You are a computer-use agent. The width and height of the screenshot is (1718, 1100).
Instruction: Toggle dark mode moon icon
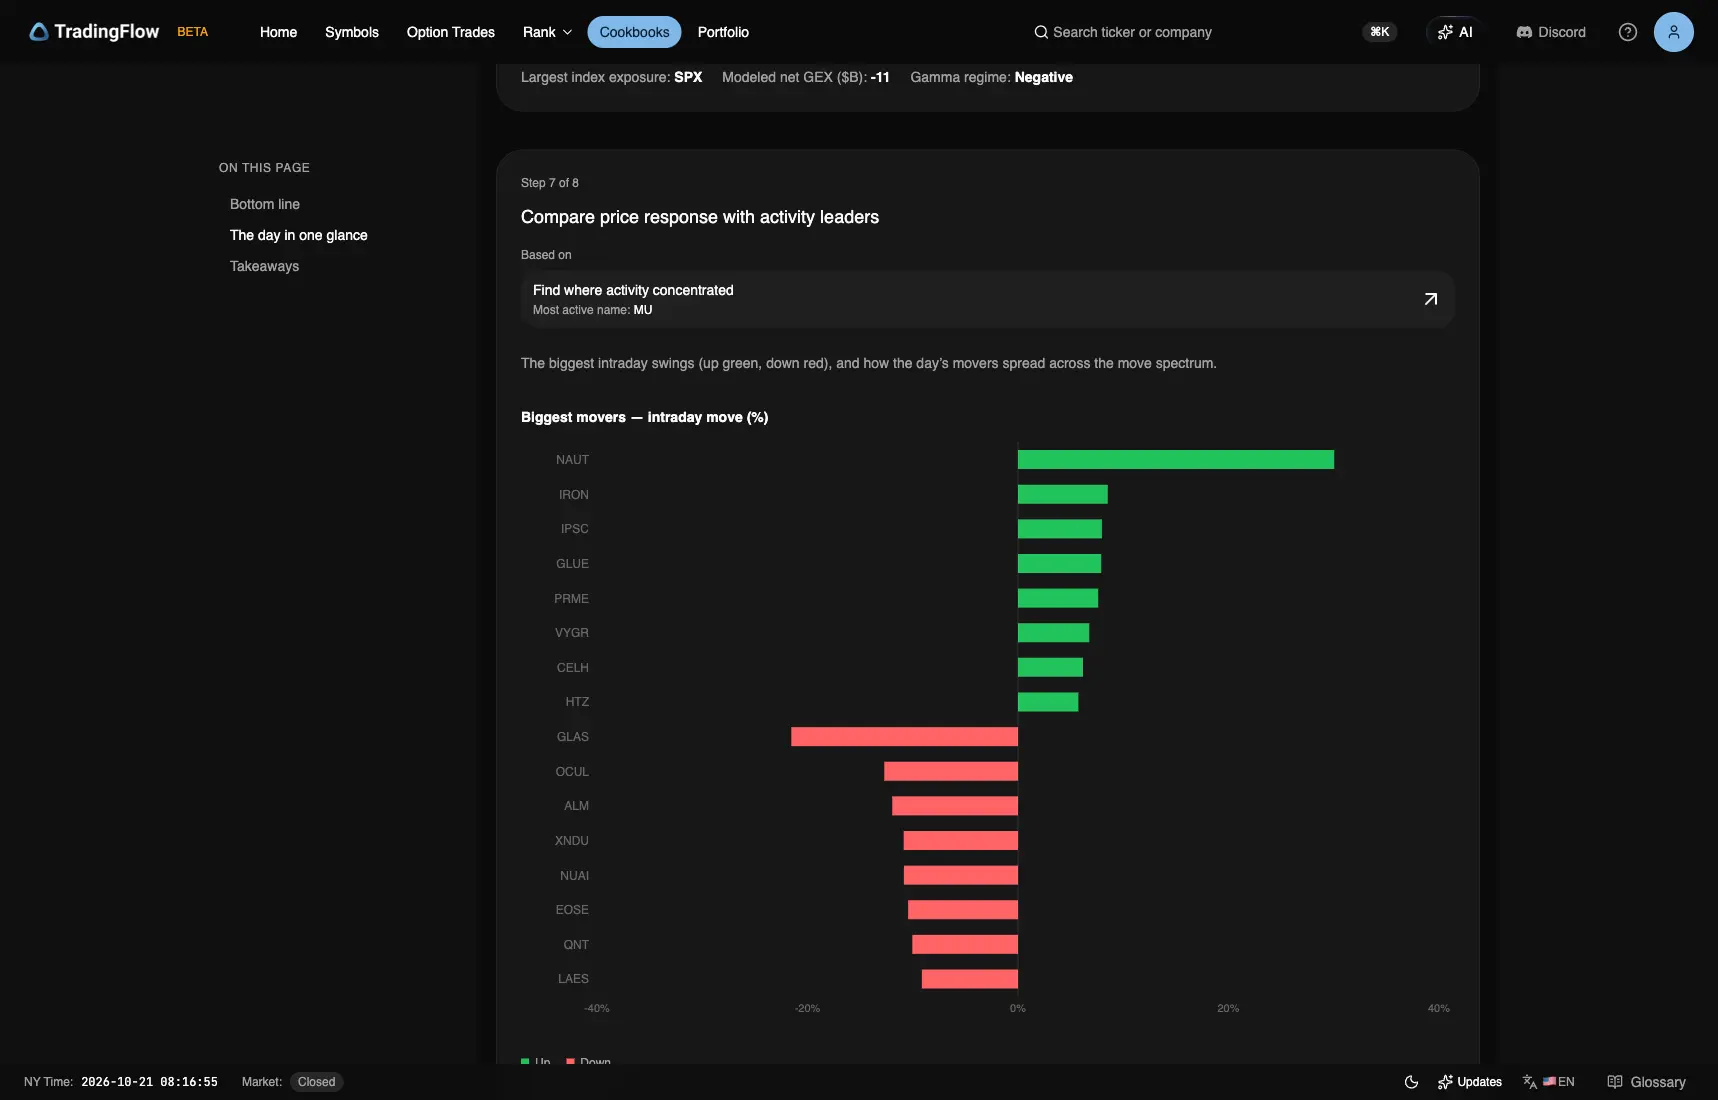tap(1411, 1082)
